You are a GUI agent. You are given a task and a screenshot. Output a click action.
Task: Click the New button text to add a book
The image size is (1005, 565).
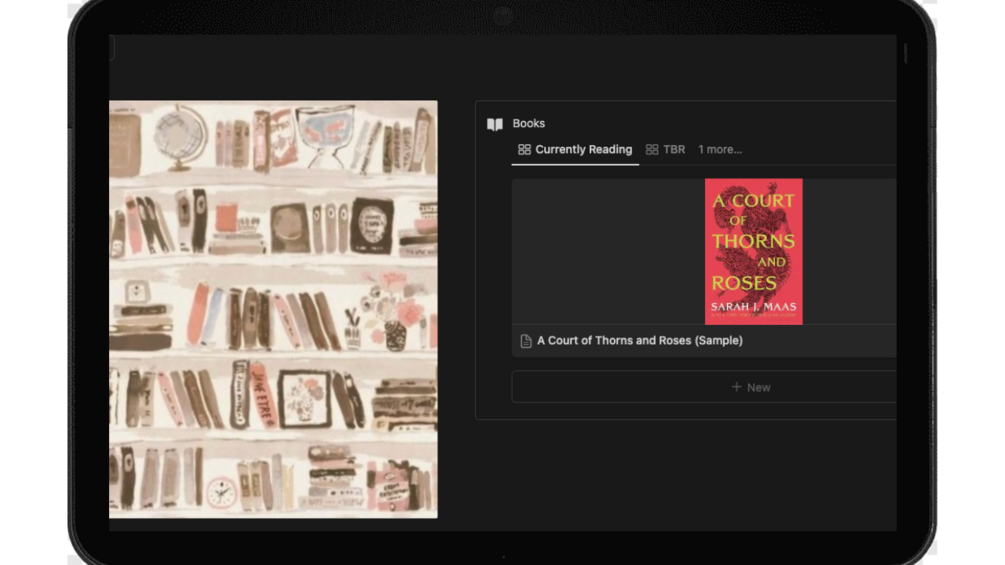tap(758, 388)
